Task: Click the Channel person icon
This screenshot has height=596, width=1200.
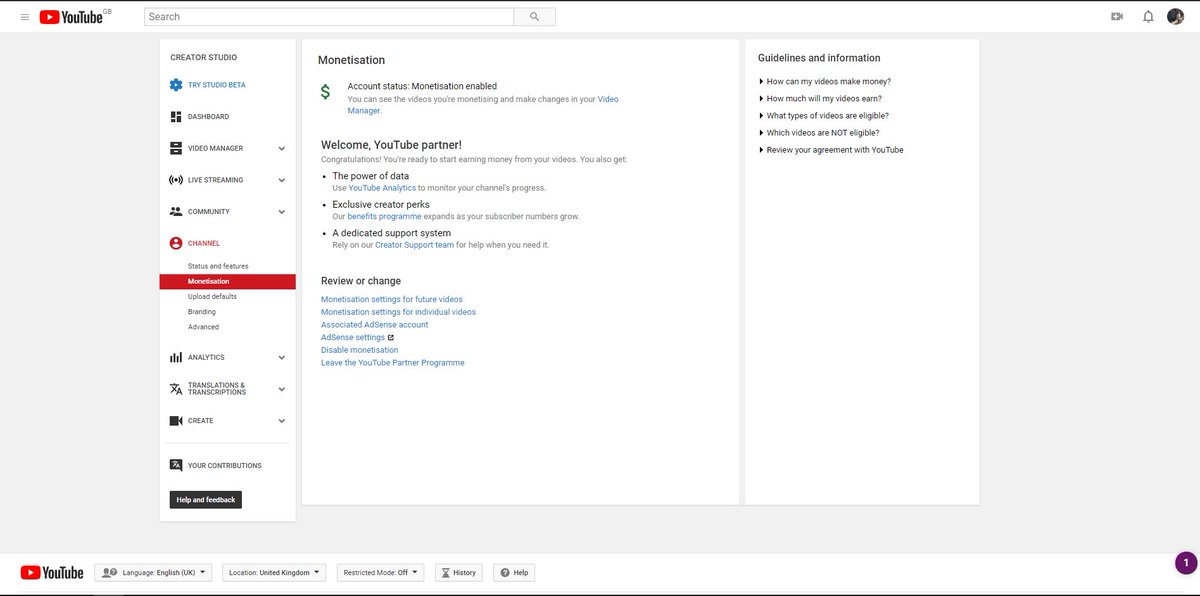Action: pyautogui.click(x=176, y=243)
